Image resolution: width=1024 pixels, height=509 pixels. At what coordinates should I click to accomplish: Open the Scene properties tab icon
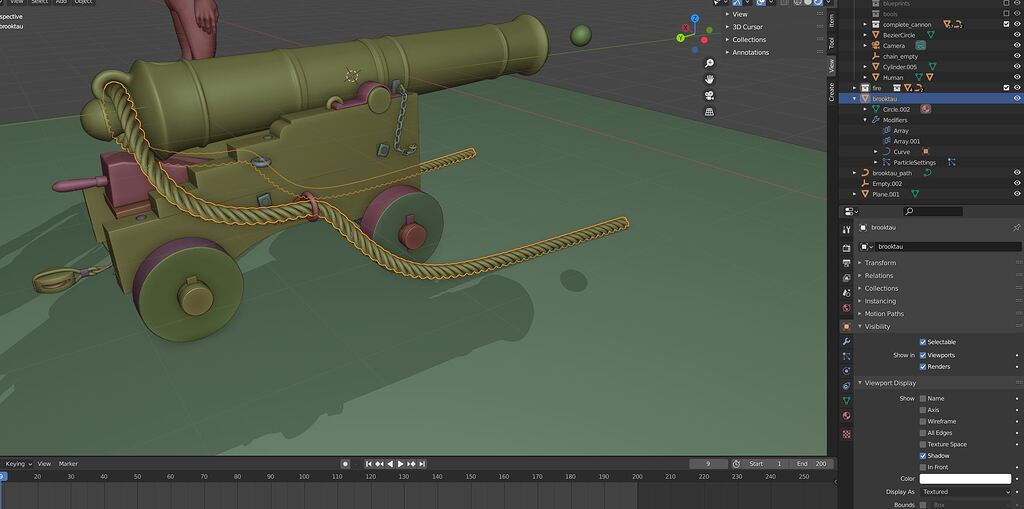pyautogui.click(x=846, y=293)
